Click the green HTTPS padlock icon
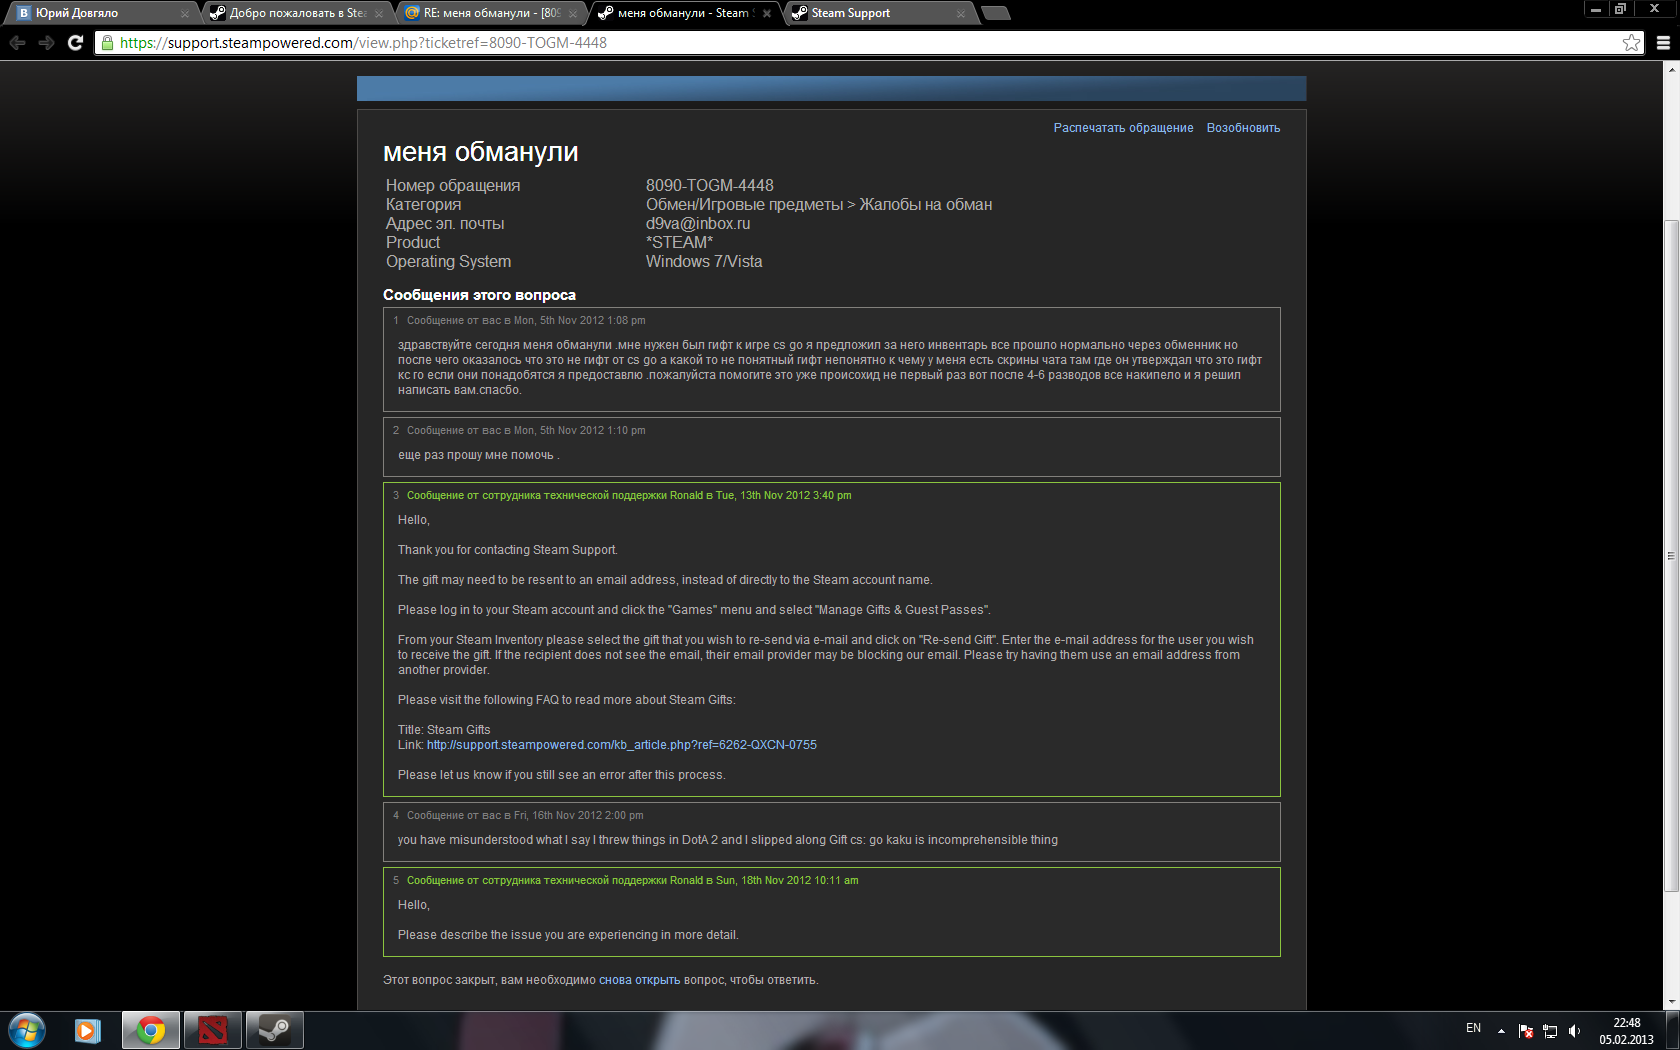This screenshot has width=1680, height=1050. (x=107, y=43)
